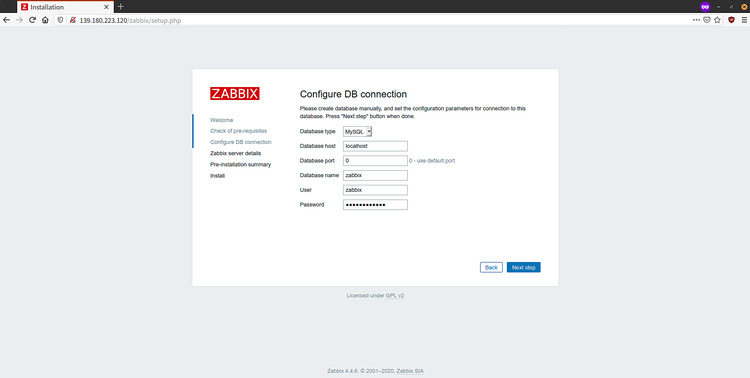Go to browser Home icon

pos(45,20)
